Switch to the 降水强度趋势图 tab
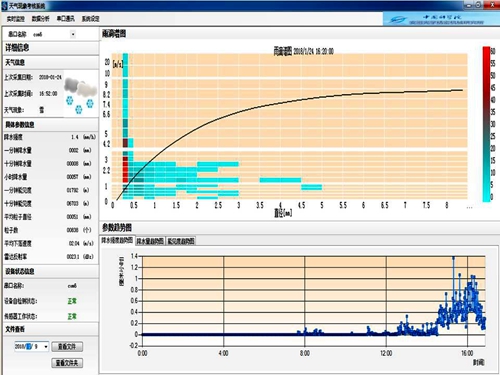 (117, 240)
